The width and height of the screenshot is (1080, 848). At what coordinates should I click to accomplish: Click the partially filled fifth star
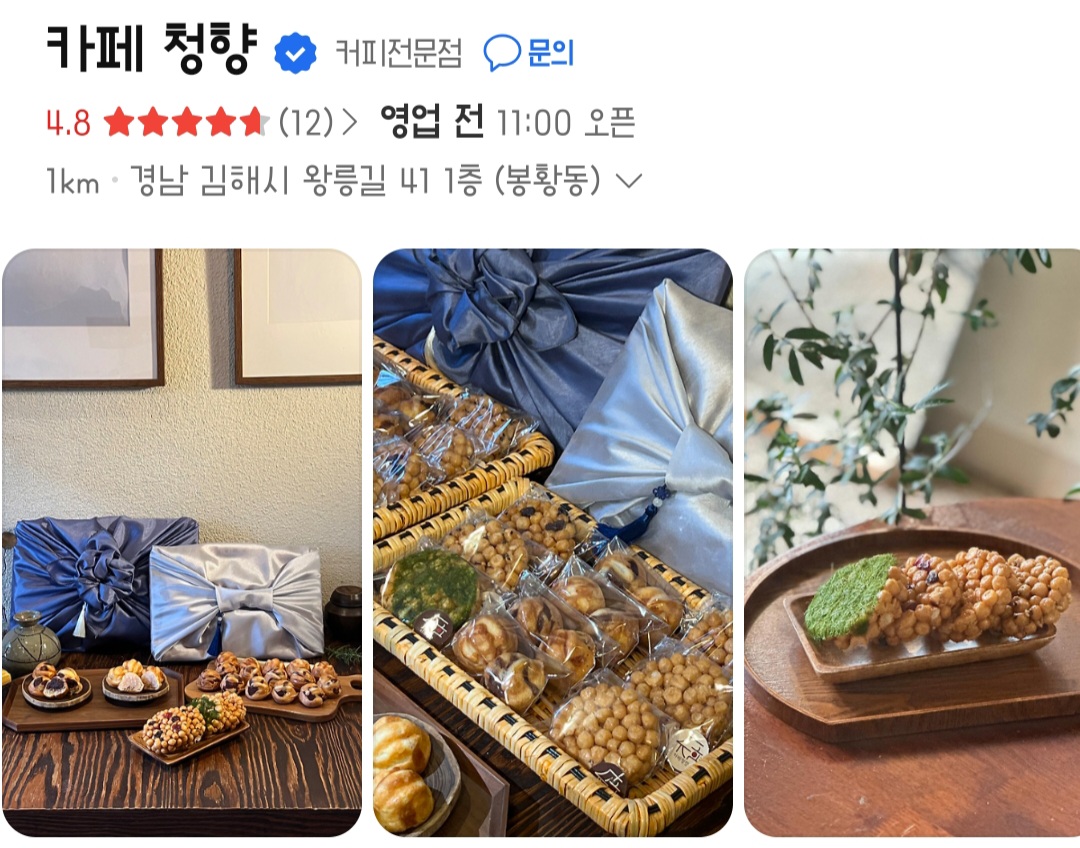tap(254, 122)
